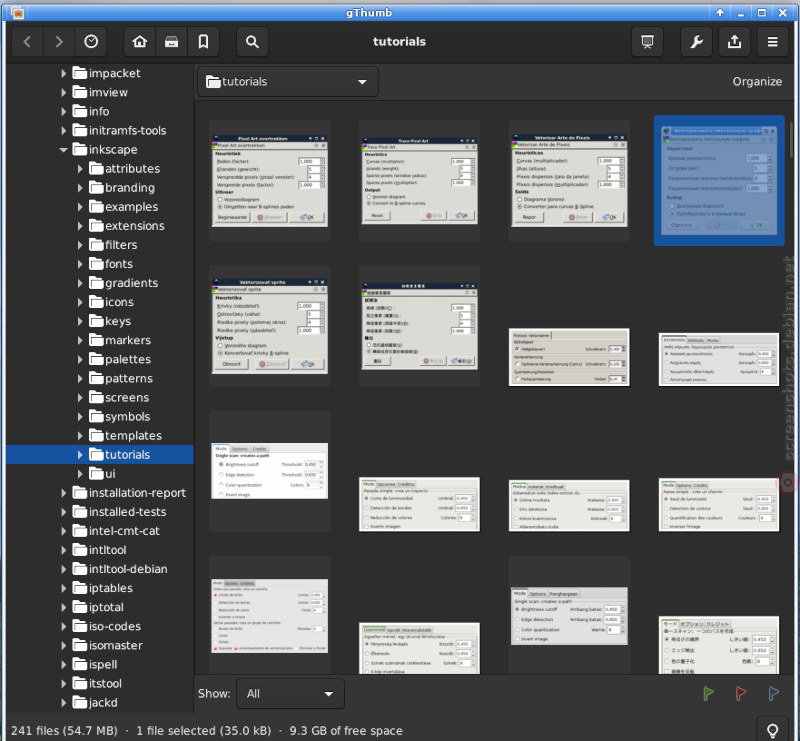This screenshot has width=800, height=741.
Task: Start the presentation slideshow
Action: click(x=647, y=42)
